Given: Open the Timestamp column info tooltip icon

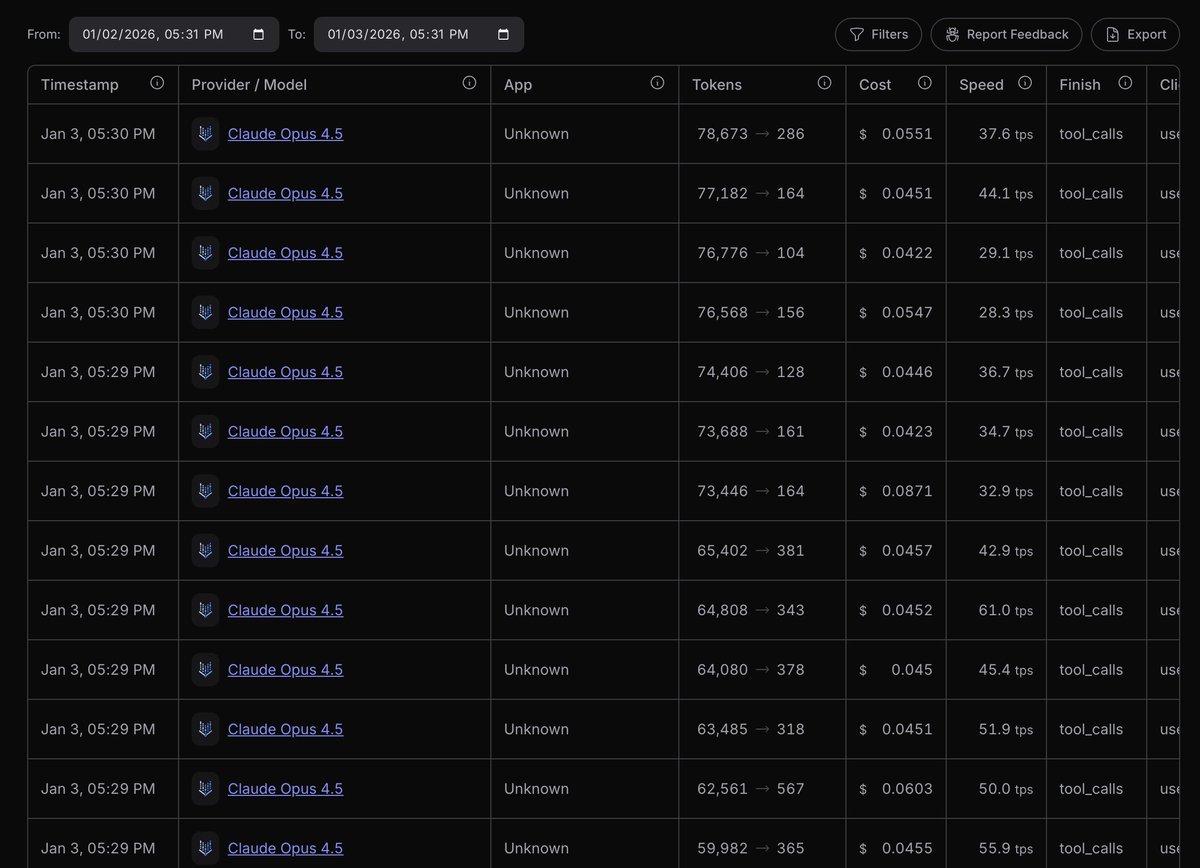Looking at the screenshot, I should click(x=157, y=83).
